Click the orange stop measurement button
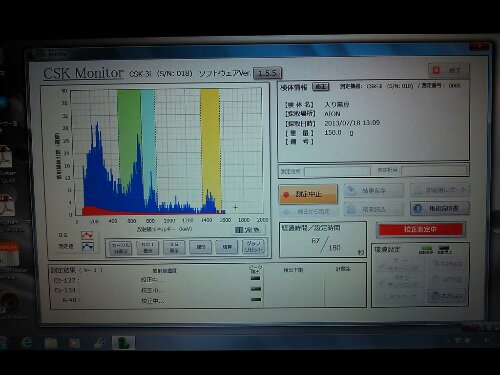The image size is (500, 375). pyautogui.click(x=308, y=194)
